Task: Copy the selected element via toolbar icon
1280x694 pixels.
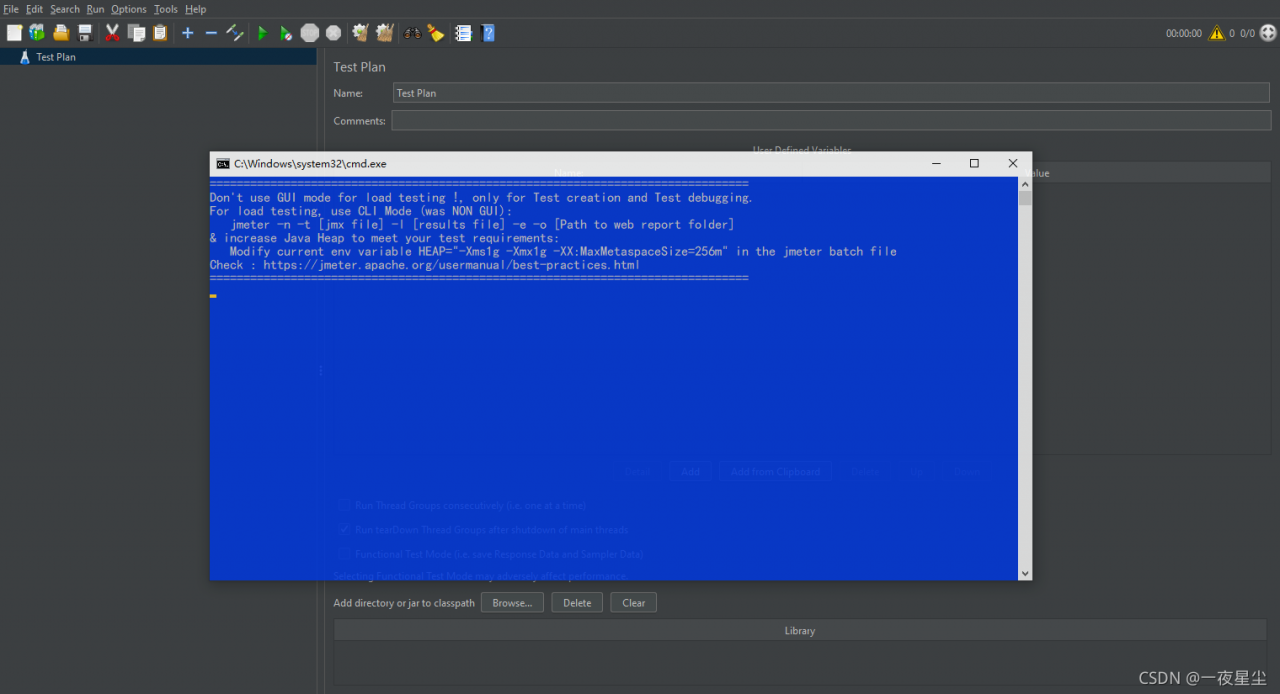Action: [x=136, y=33]
